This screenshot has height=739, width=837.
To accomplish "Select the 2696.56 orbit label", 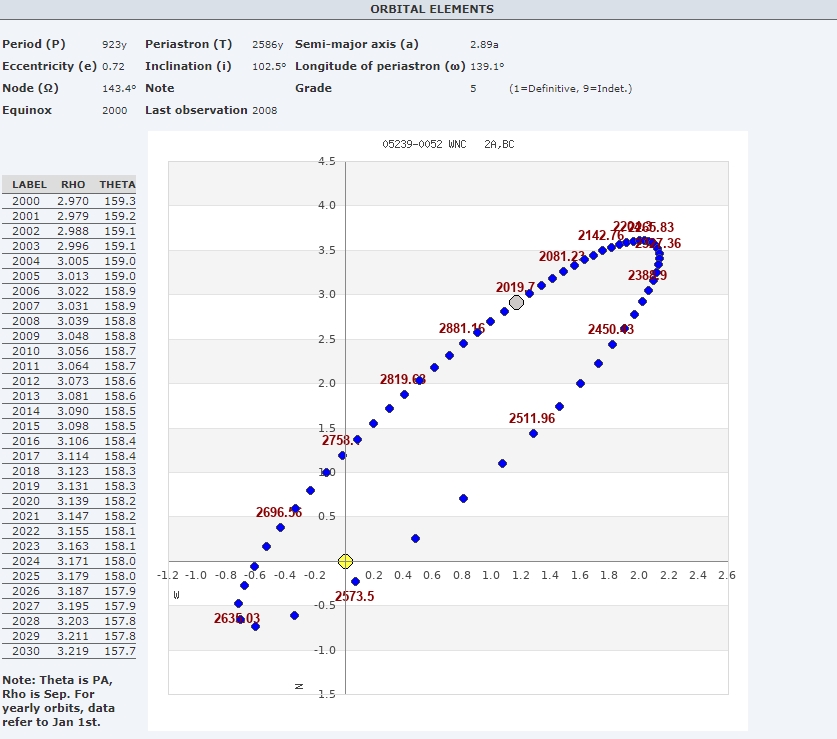I will tap(278, 512).
